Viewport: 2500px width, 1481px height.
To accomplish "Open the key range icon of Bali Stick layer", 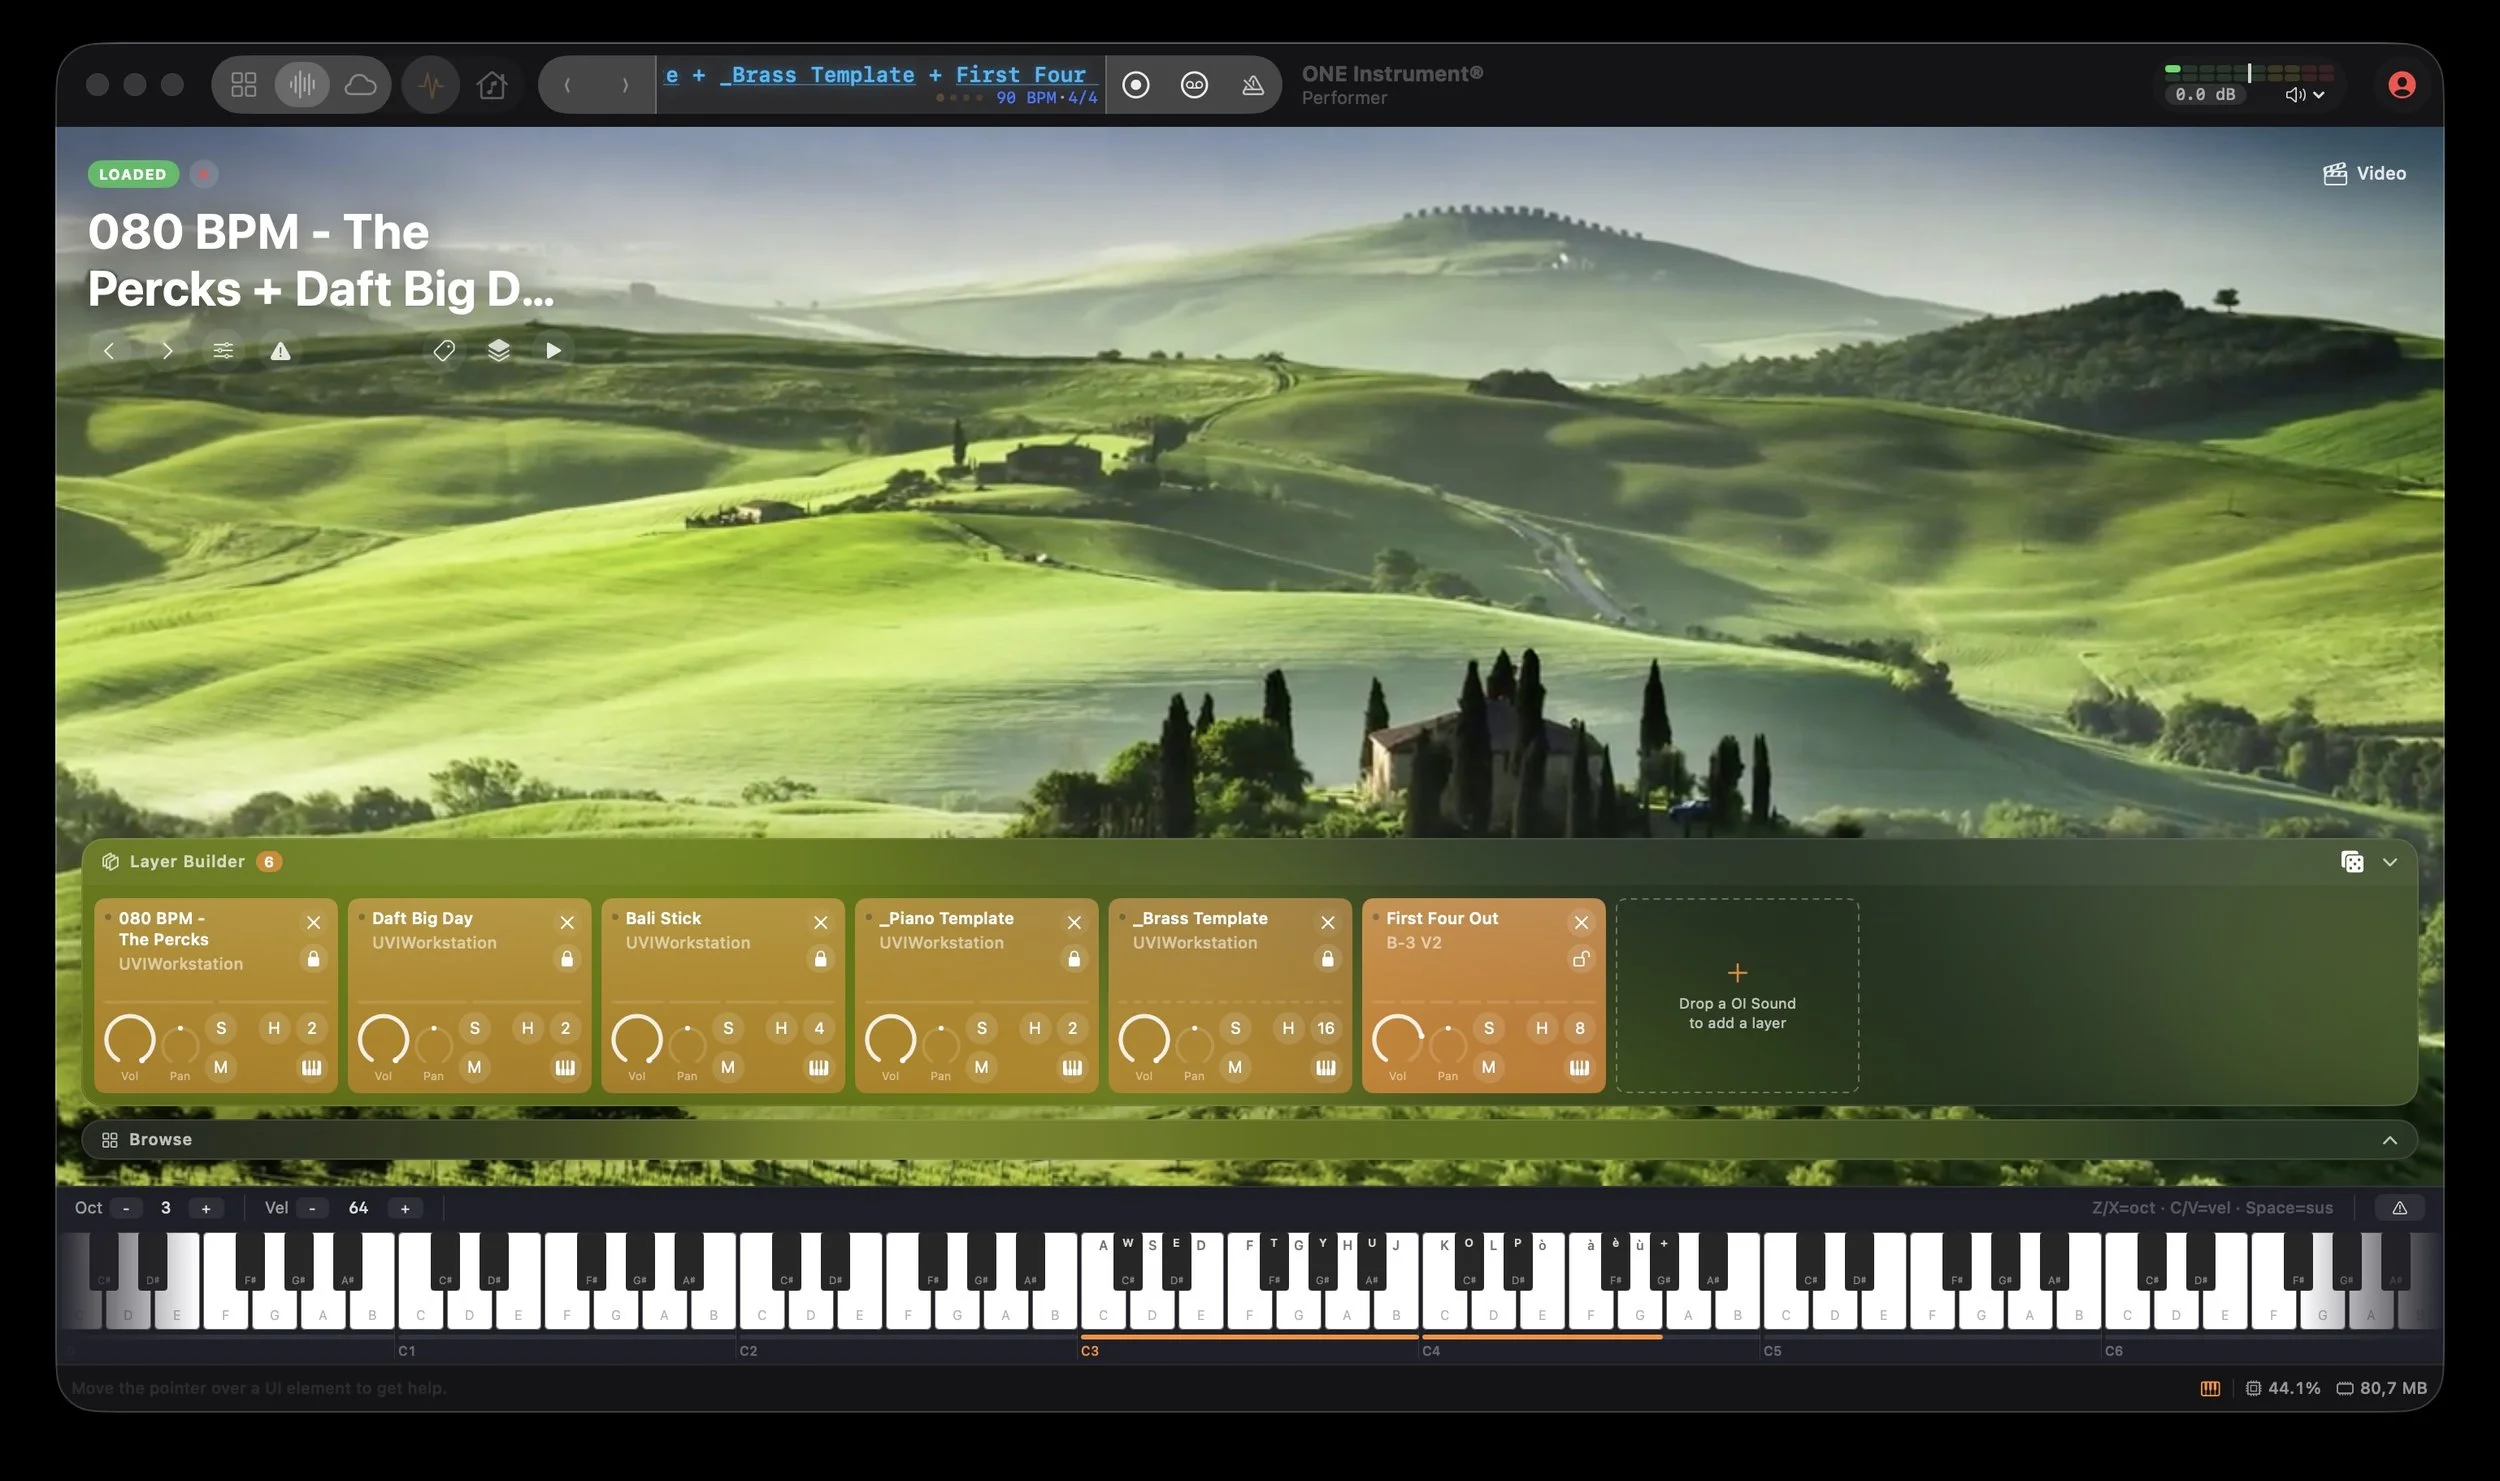I will coord(819,1067).
